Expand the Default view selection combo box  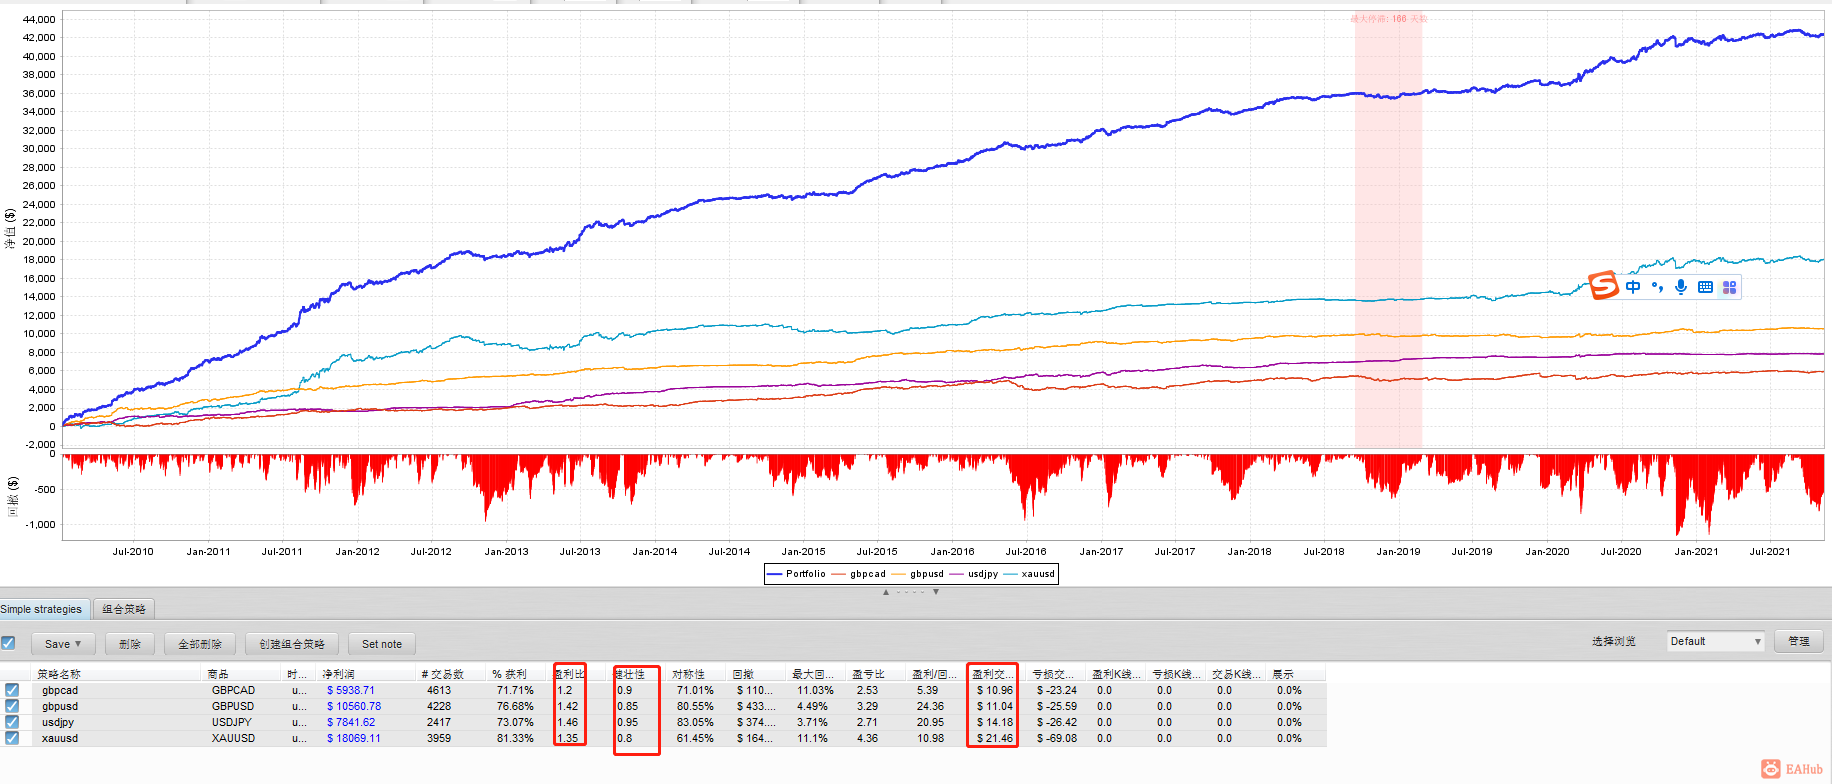coord(1716,641)
